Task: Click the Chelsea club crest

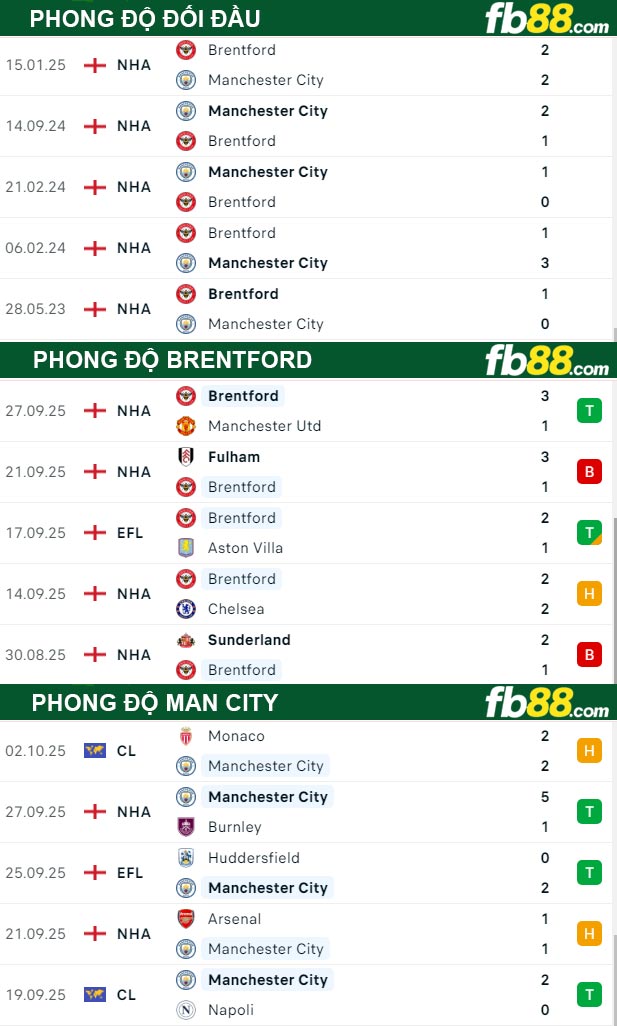Action: point(186,609)
